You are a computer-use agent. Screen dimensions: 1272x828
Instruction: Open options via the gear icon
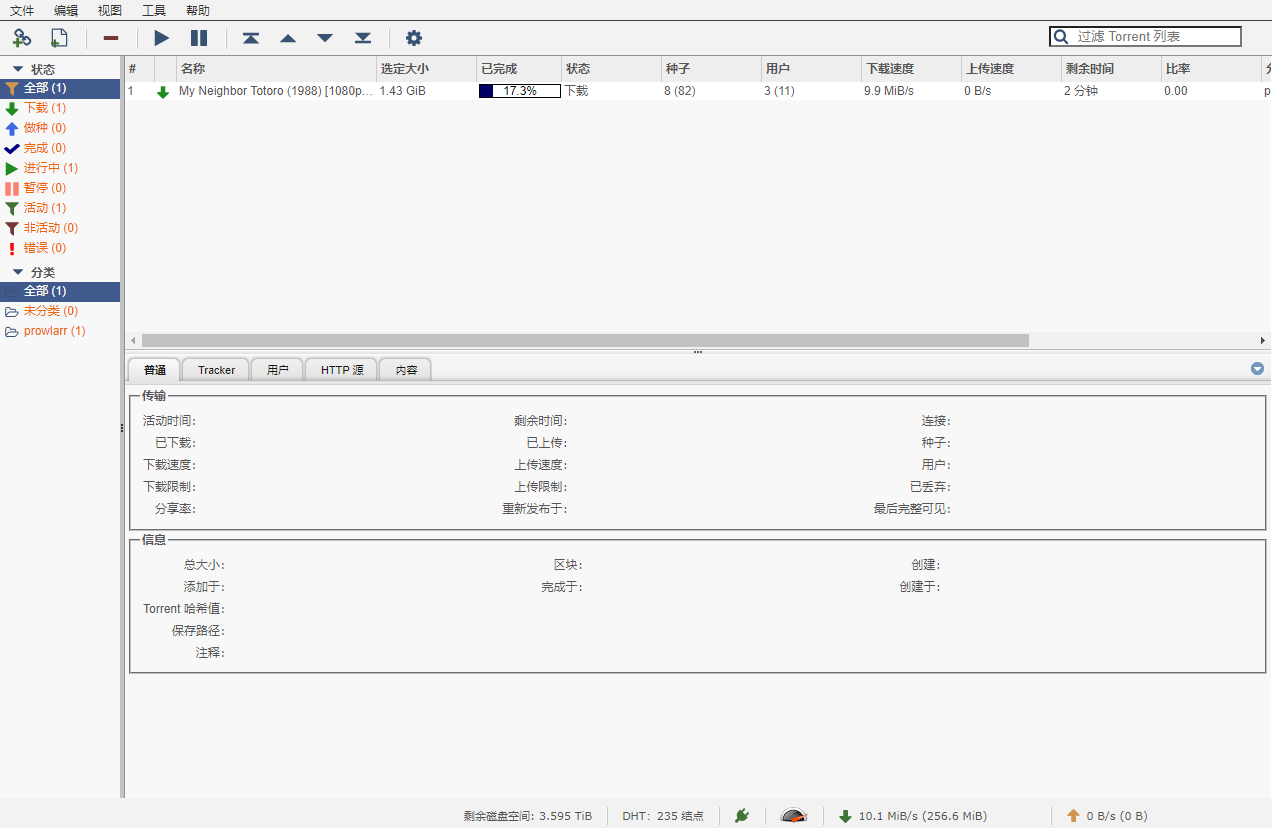(x=413, y=38)
